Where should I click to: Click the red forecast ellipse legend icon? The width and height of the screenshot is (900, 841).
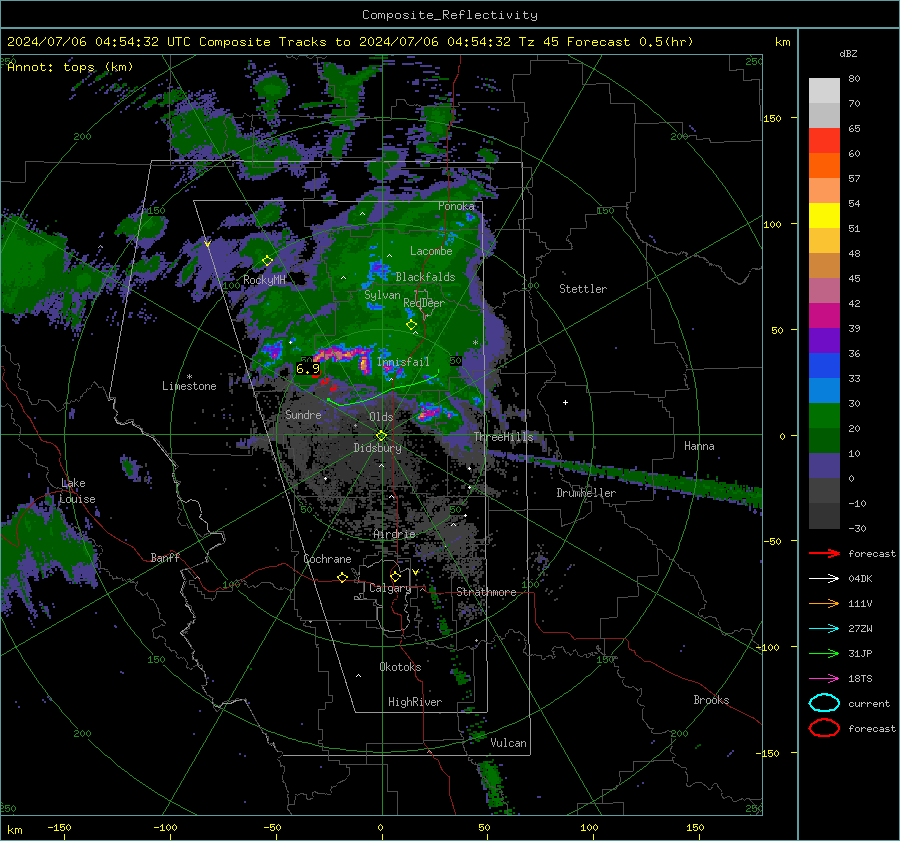(x=824, y=728)
